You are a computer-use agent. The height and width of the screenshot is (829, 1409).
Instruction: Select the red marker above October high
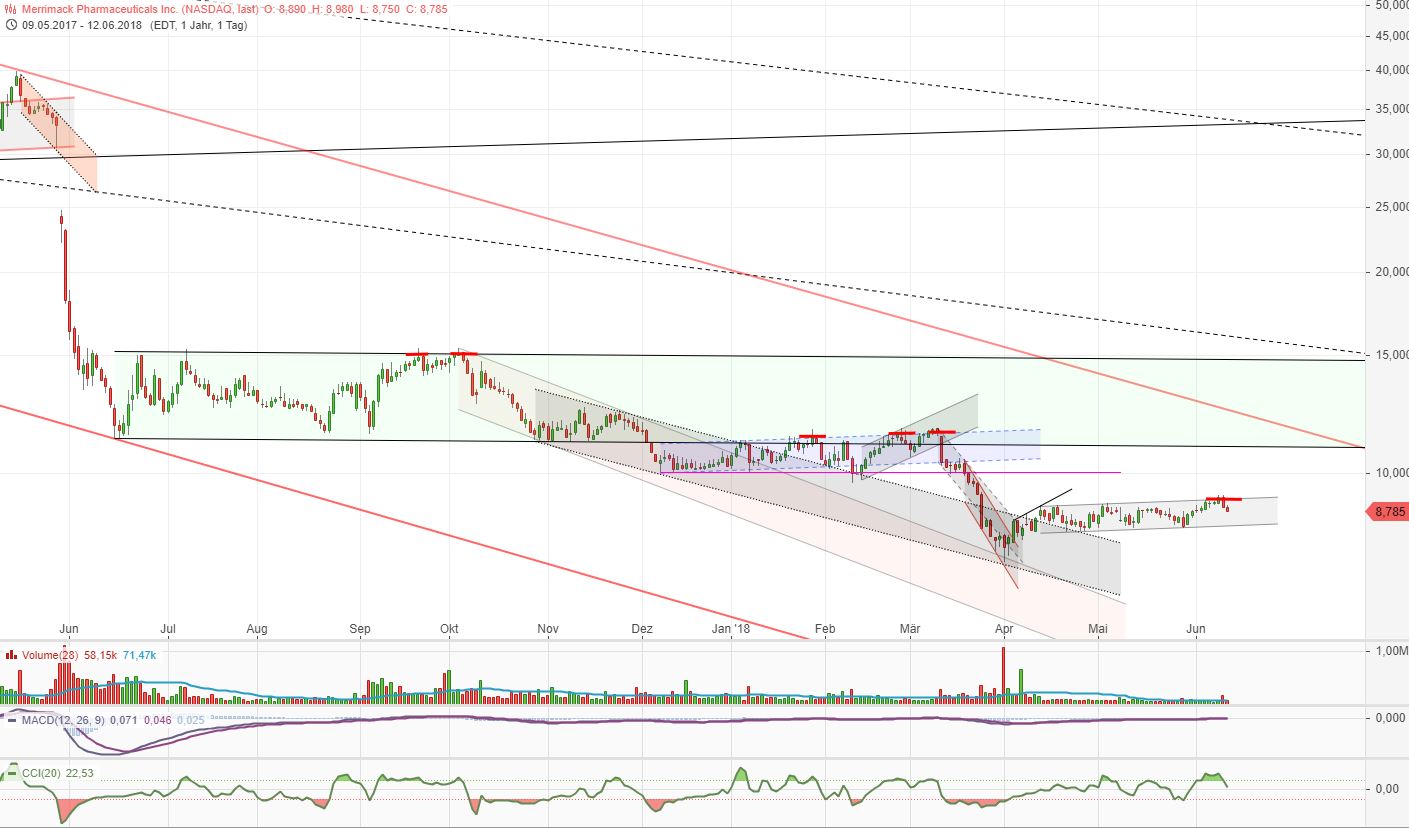pos(464,354)
